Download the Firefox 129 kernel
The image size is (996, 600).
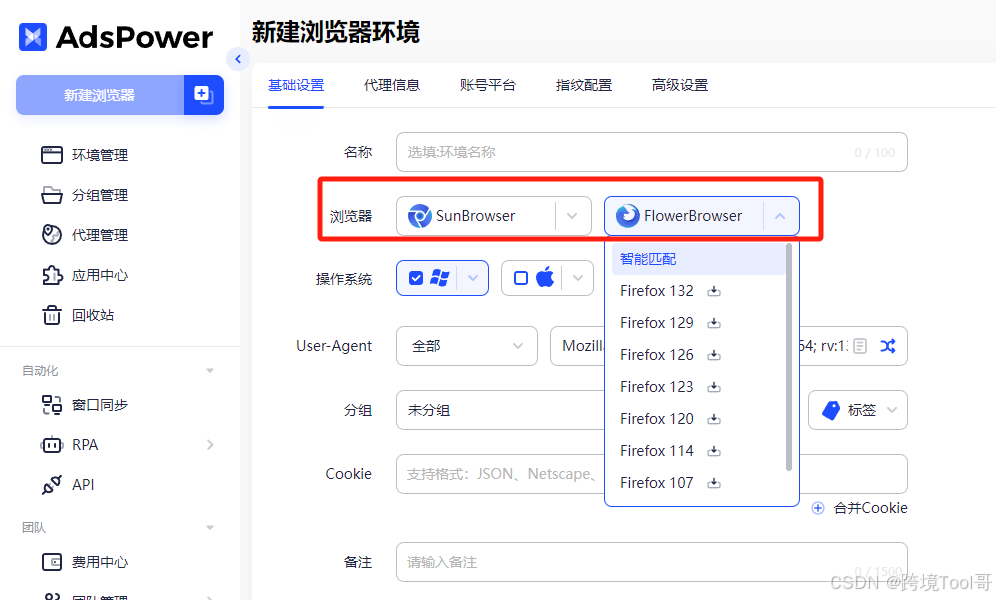[x=714, y=323]
